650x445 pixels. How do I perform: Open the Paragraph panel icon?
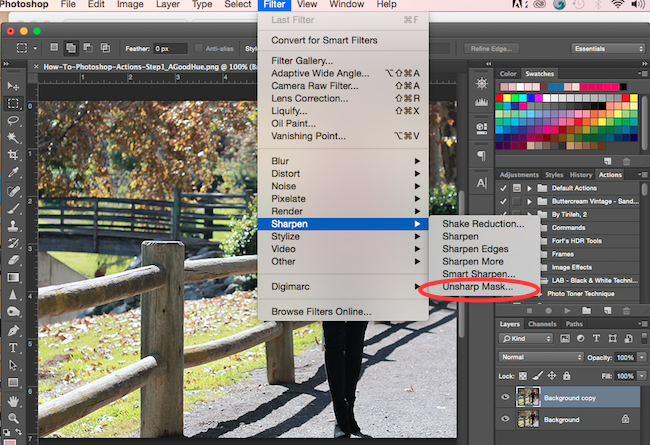click(481, 156)
